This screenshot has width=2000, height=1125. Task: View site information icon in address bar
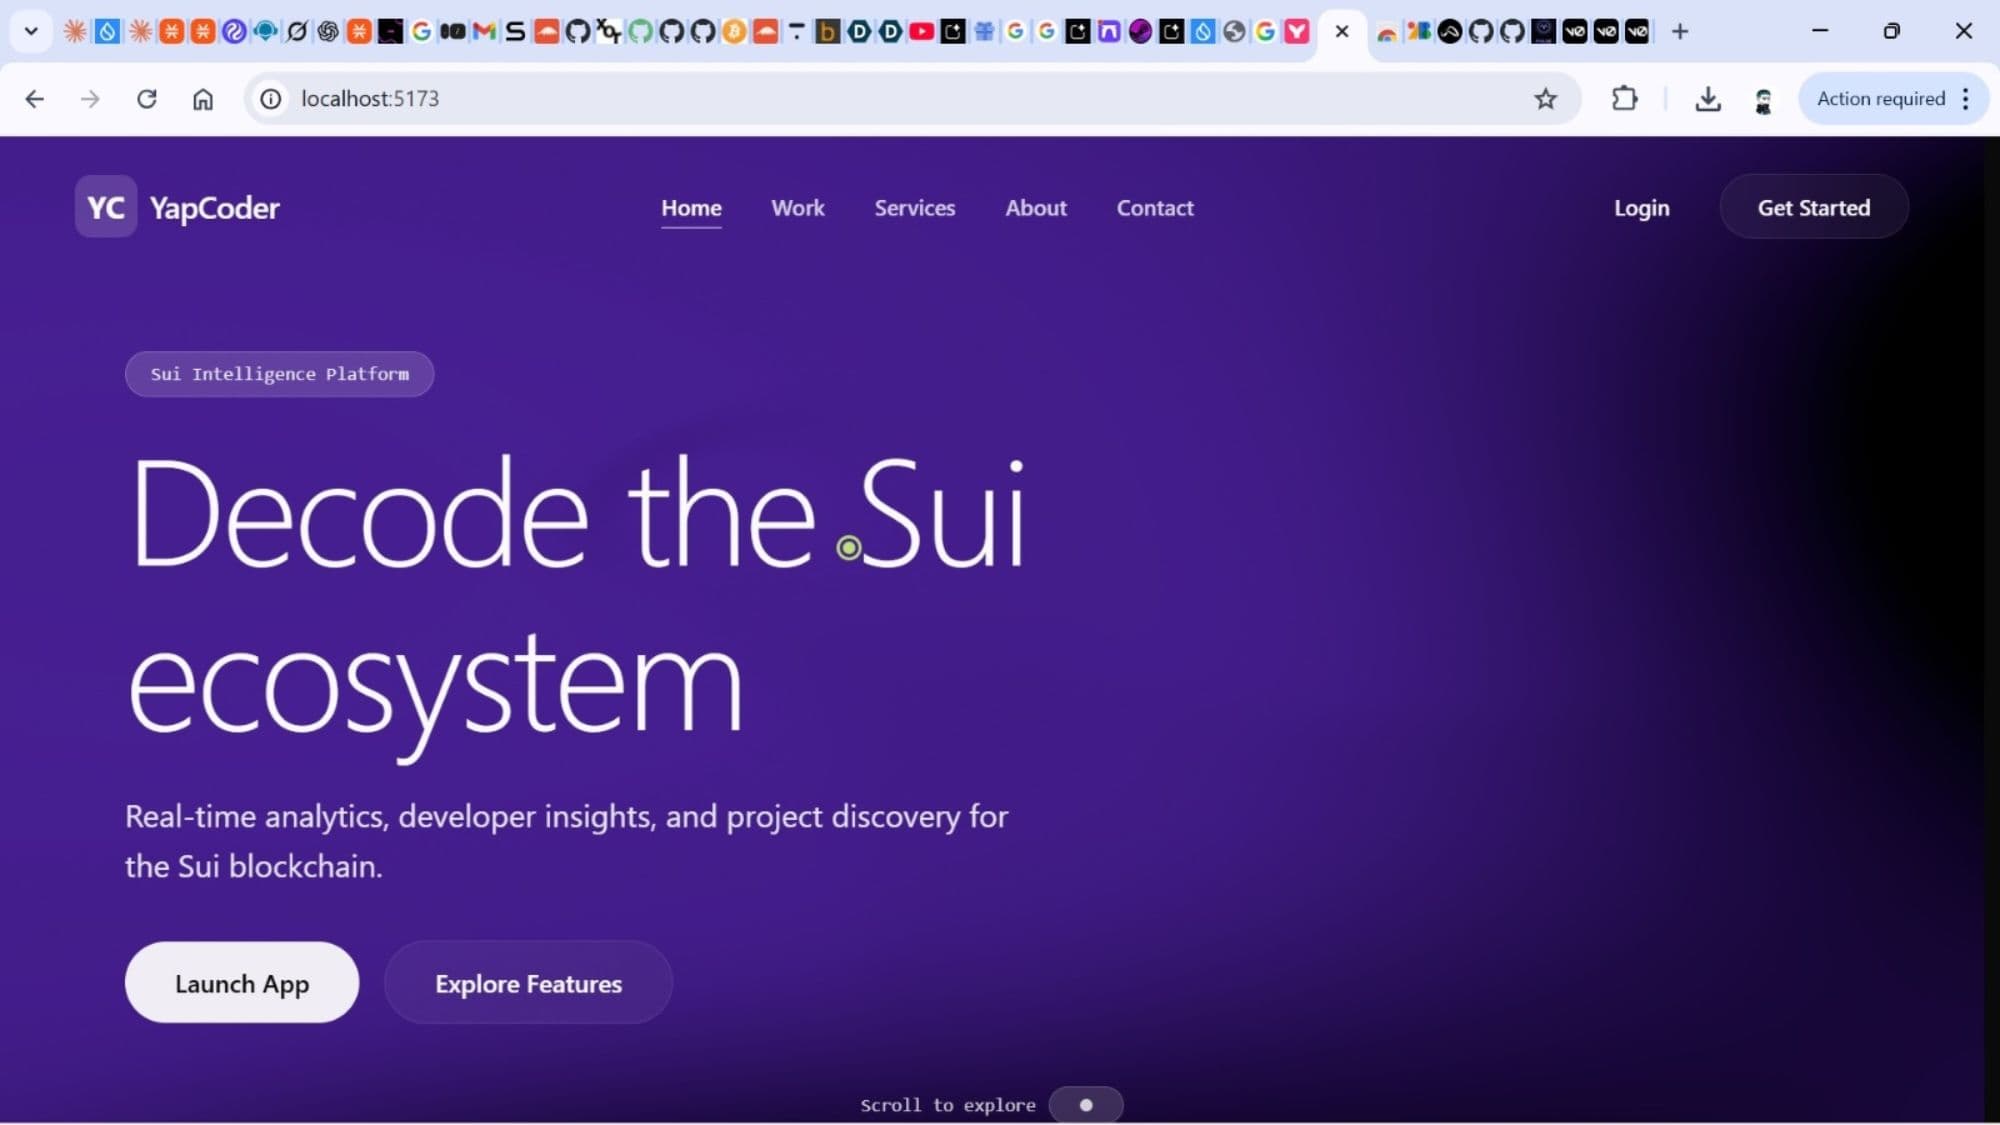[x=271, y=99]
